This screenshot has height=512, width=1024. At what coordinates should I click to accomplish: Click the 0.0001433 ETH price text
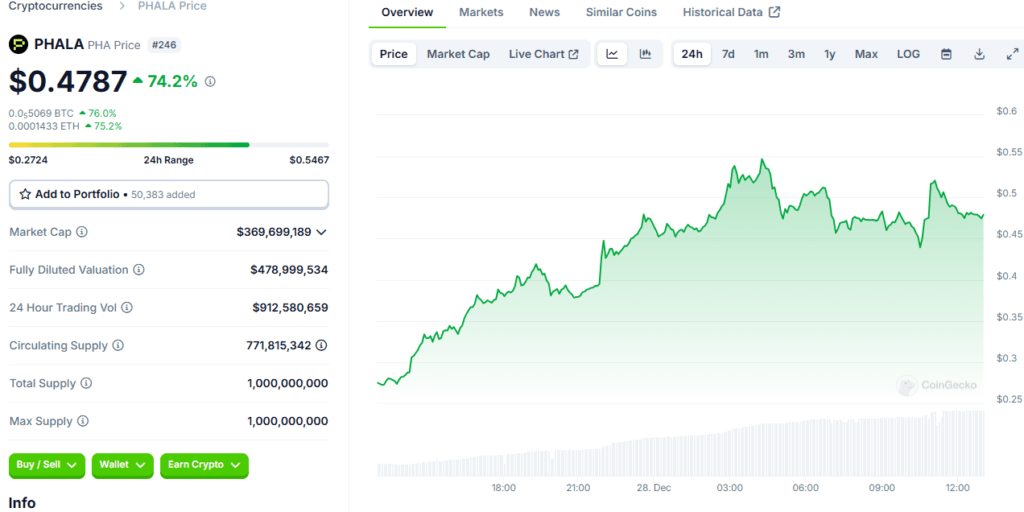[42, 126]
